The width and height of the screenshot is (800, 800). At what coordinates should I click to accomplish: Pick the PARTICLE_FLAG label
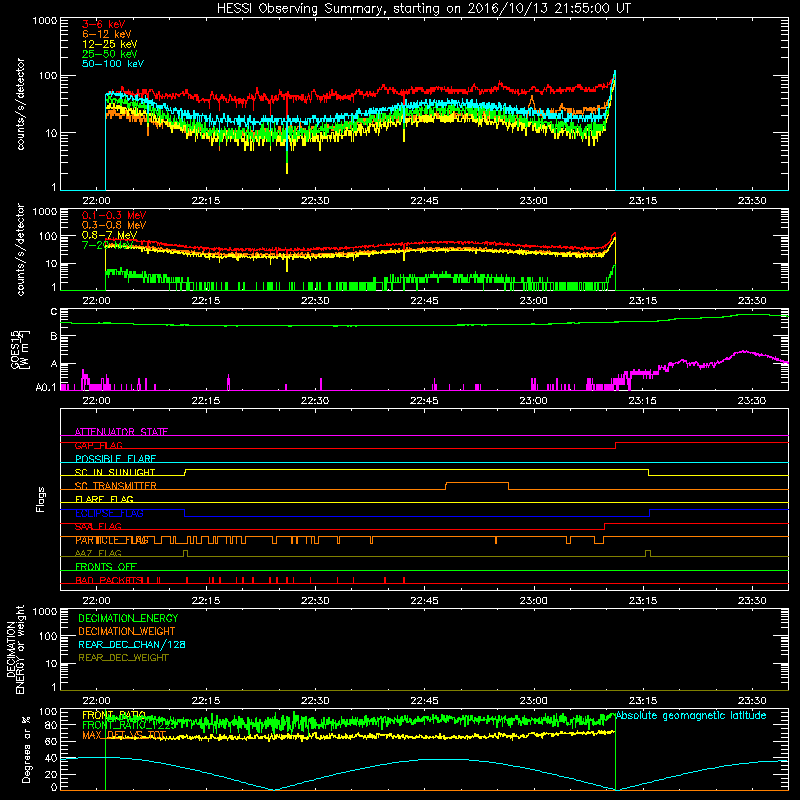pyautogui.click(x=112, y=540)
